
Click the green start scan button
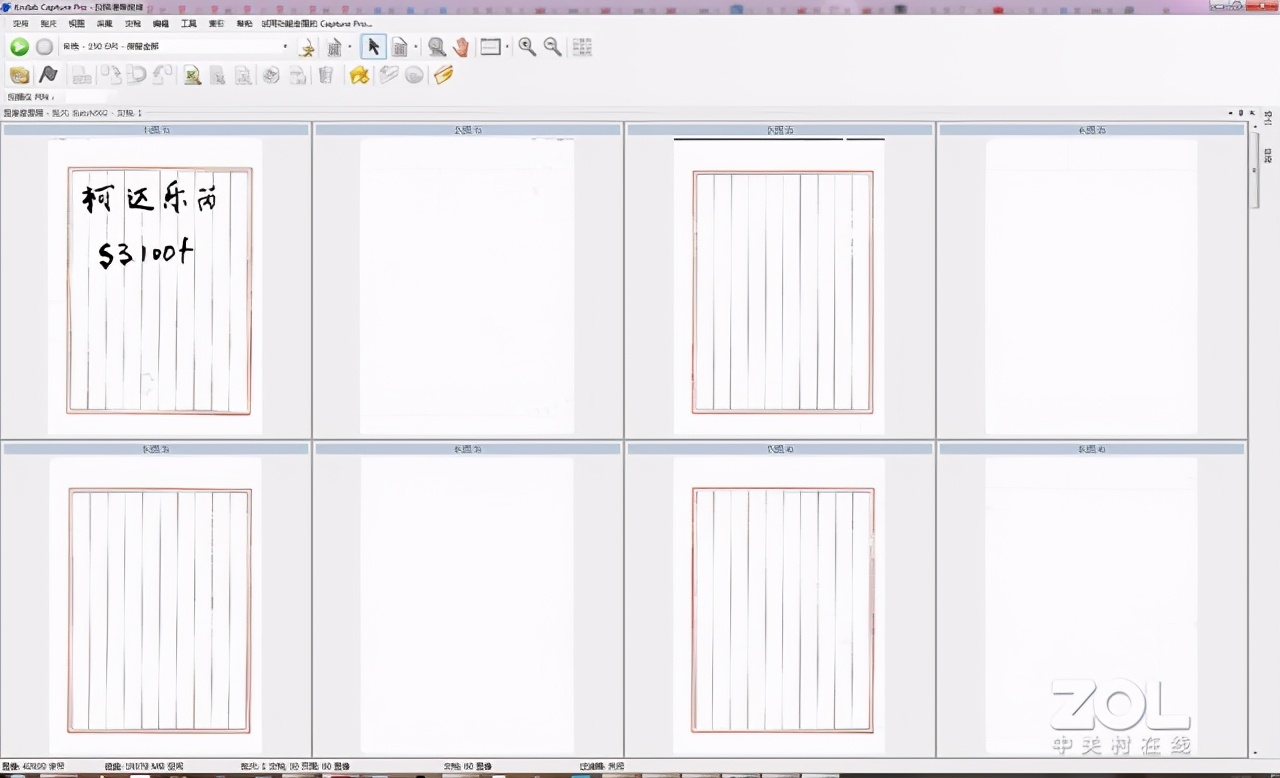pyautogui.click(x=19, y=47)
